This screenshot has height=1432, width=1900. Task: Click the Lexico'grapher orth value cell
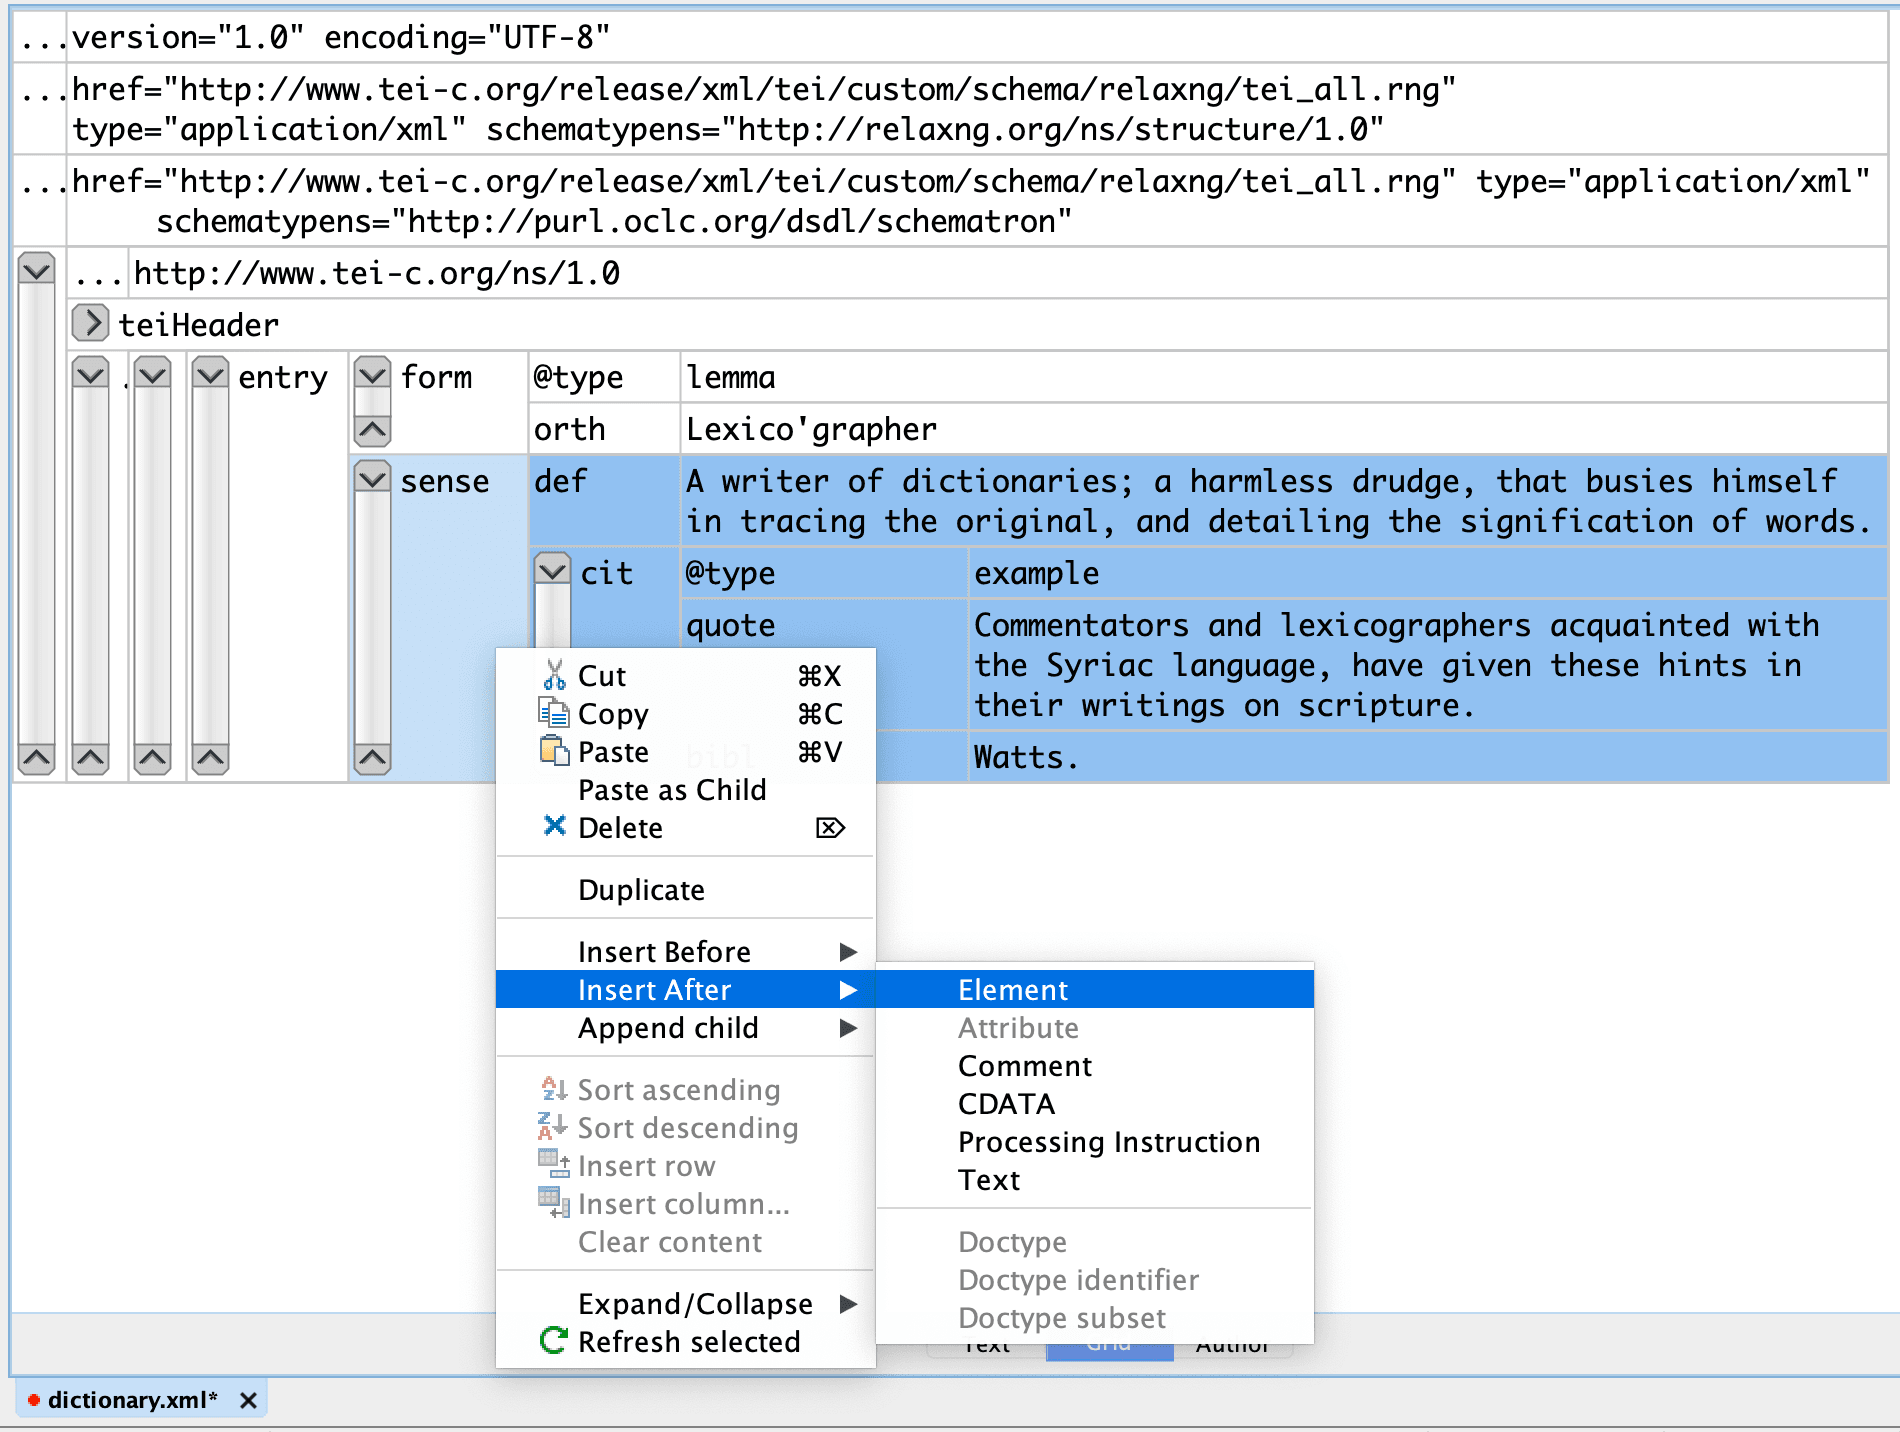tap(811, 429)
